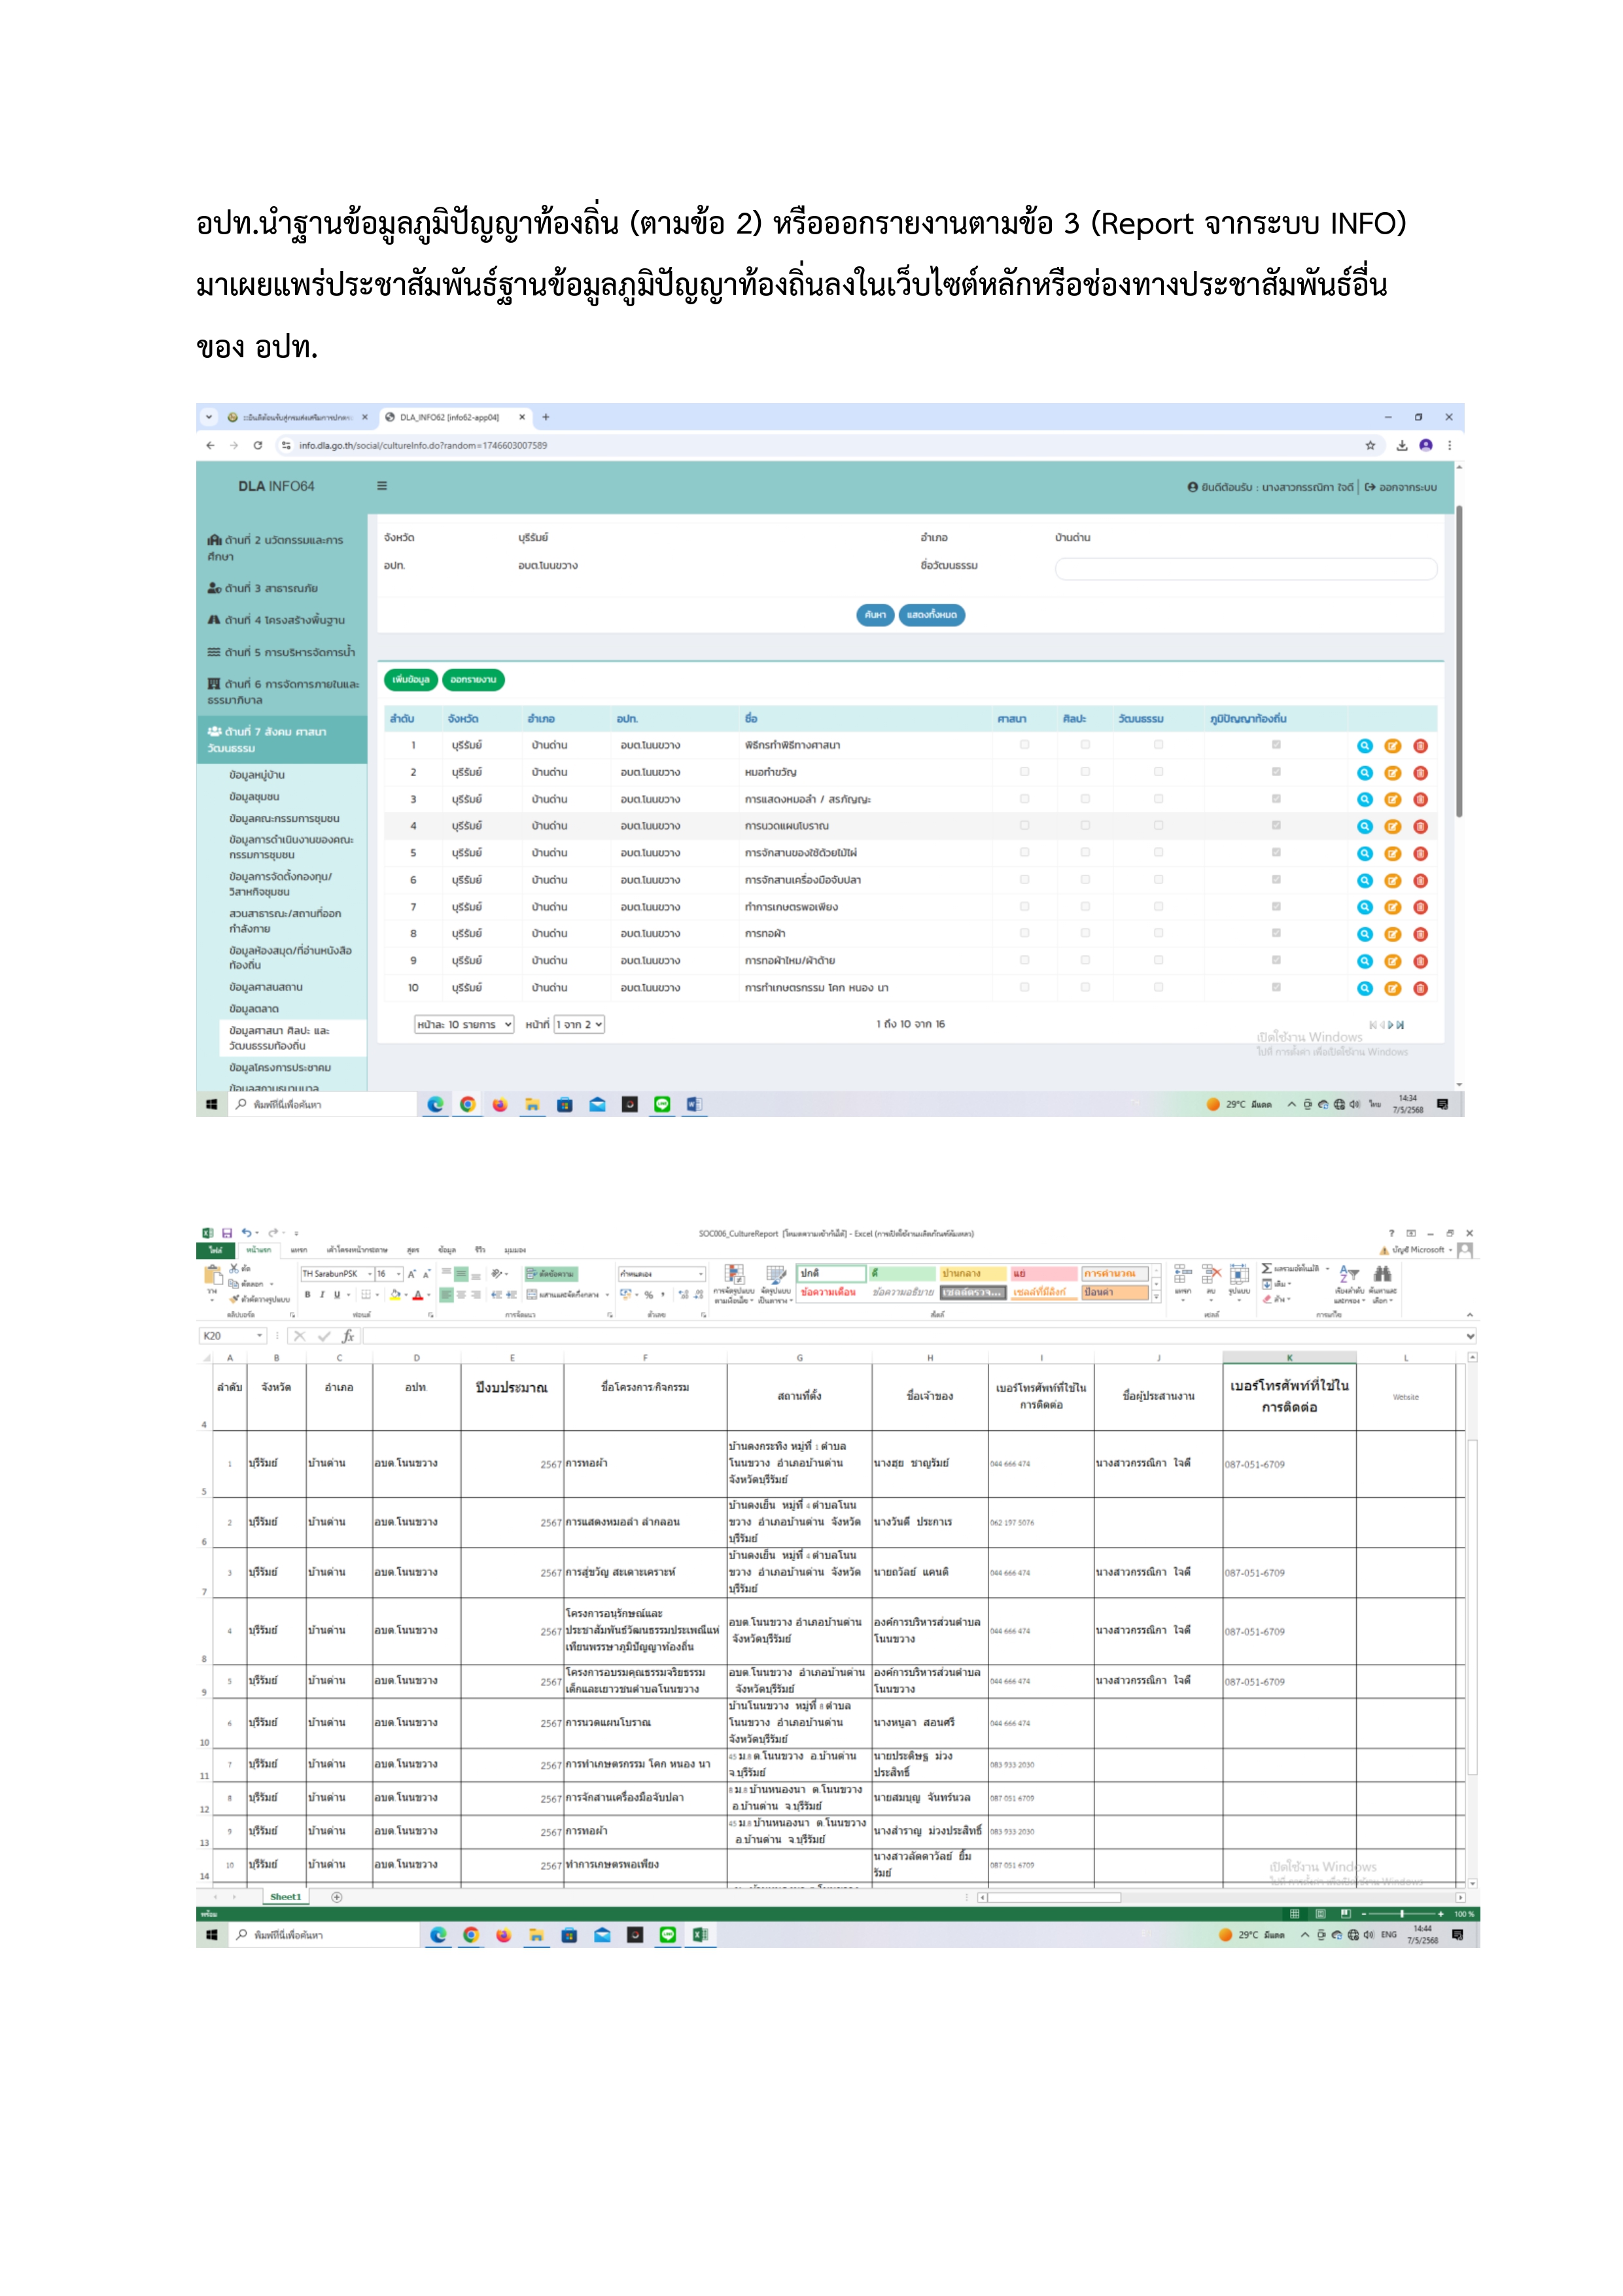This screenshot has height=2296, width=1623.
Task: Toggle วัฒนธรรม checkbox in row 9
Action: 1158,961
